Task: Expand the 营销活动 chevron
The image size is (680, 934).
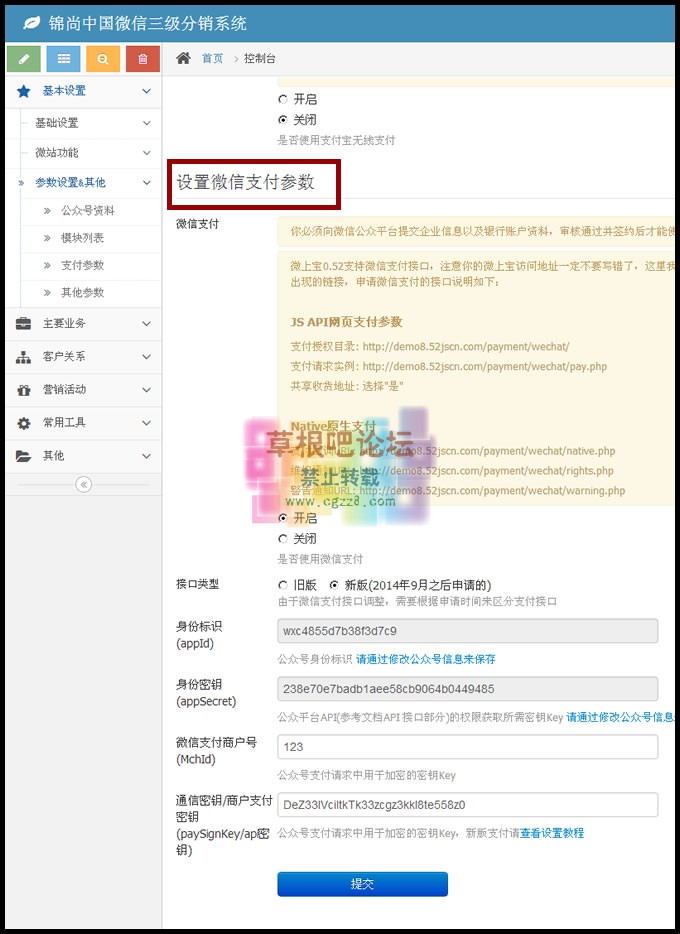Action: pos(146,390)
